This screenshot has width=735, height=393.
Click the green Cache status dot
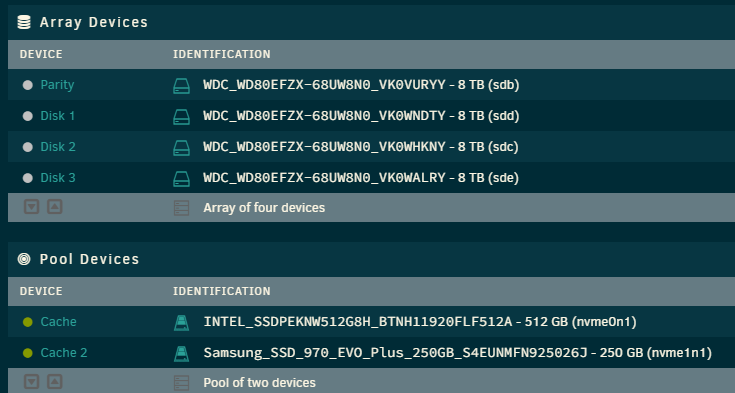pos(28,322)
